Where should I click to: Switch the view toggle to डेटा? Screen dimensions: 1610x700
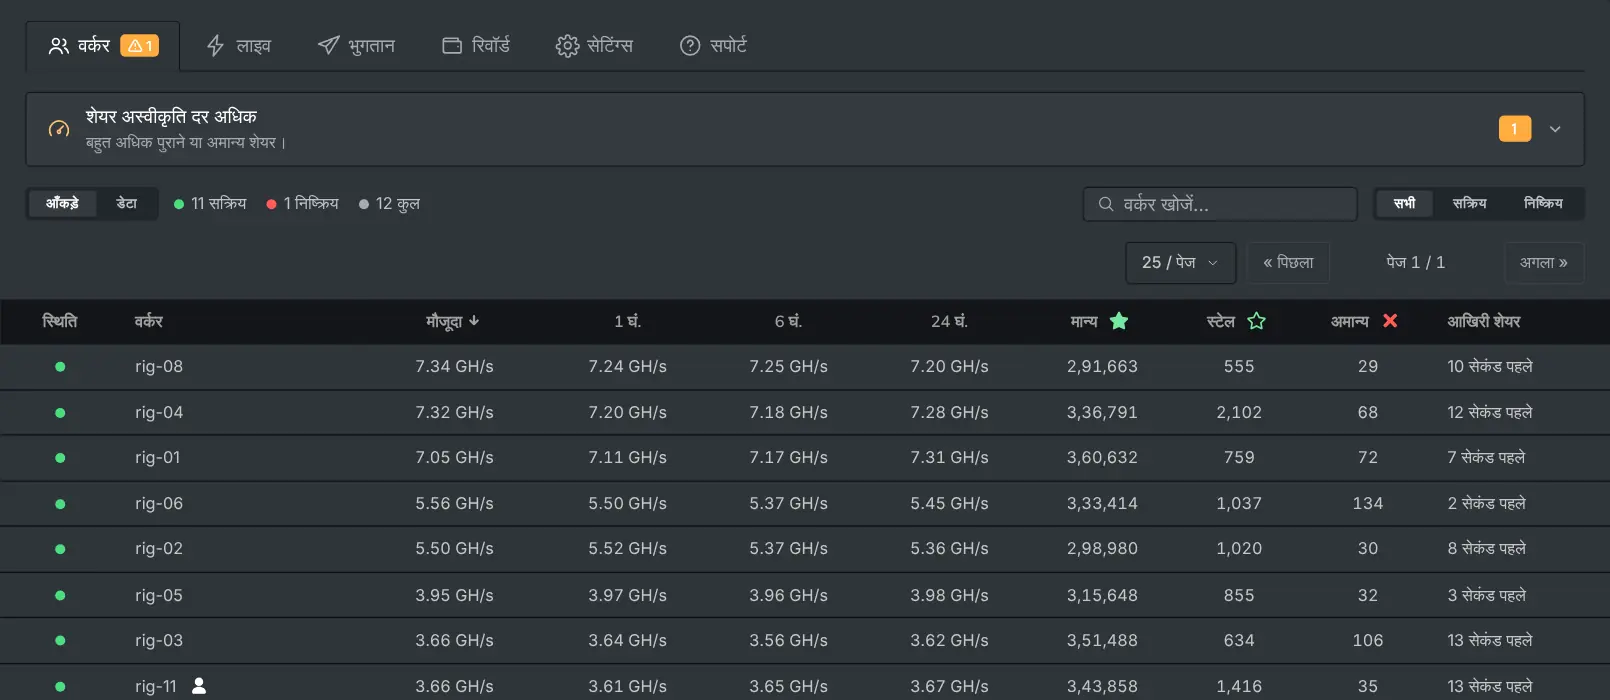point(127,204)
